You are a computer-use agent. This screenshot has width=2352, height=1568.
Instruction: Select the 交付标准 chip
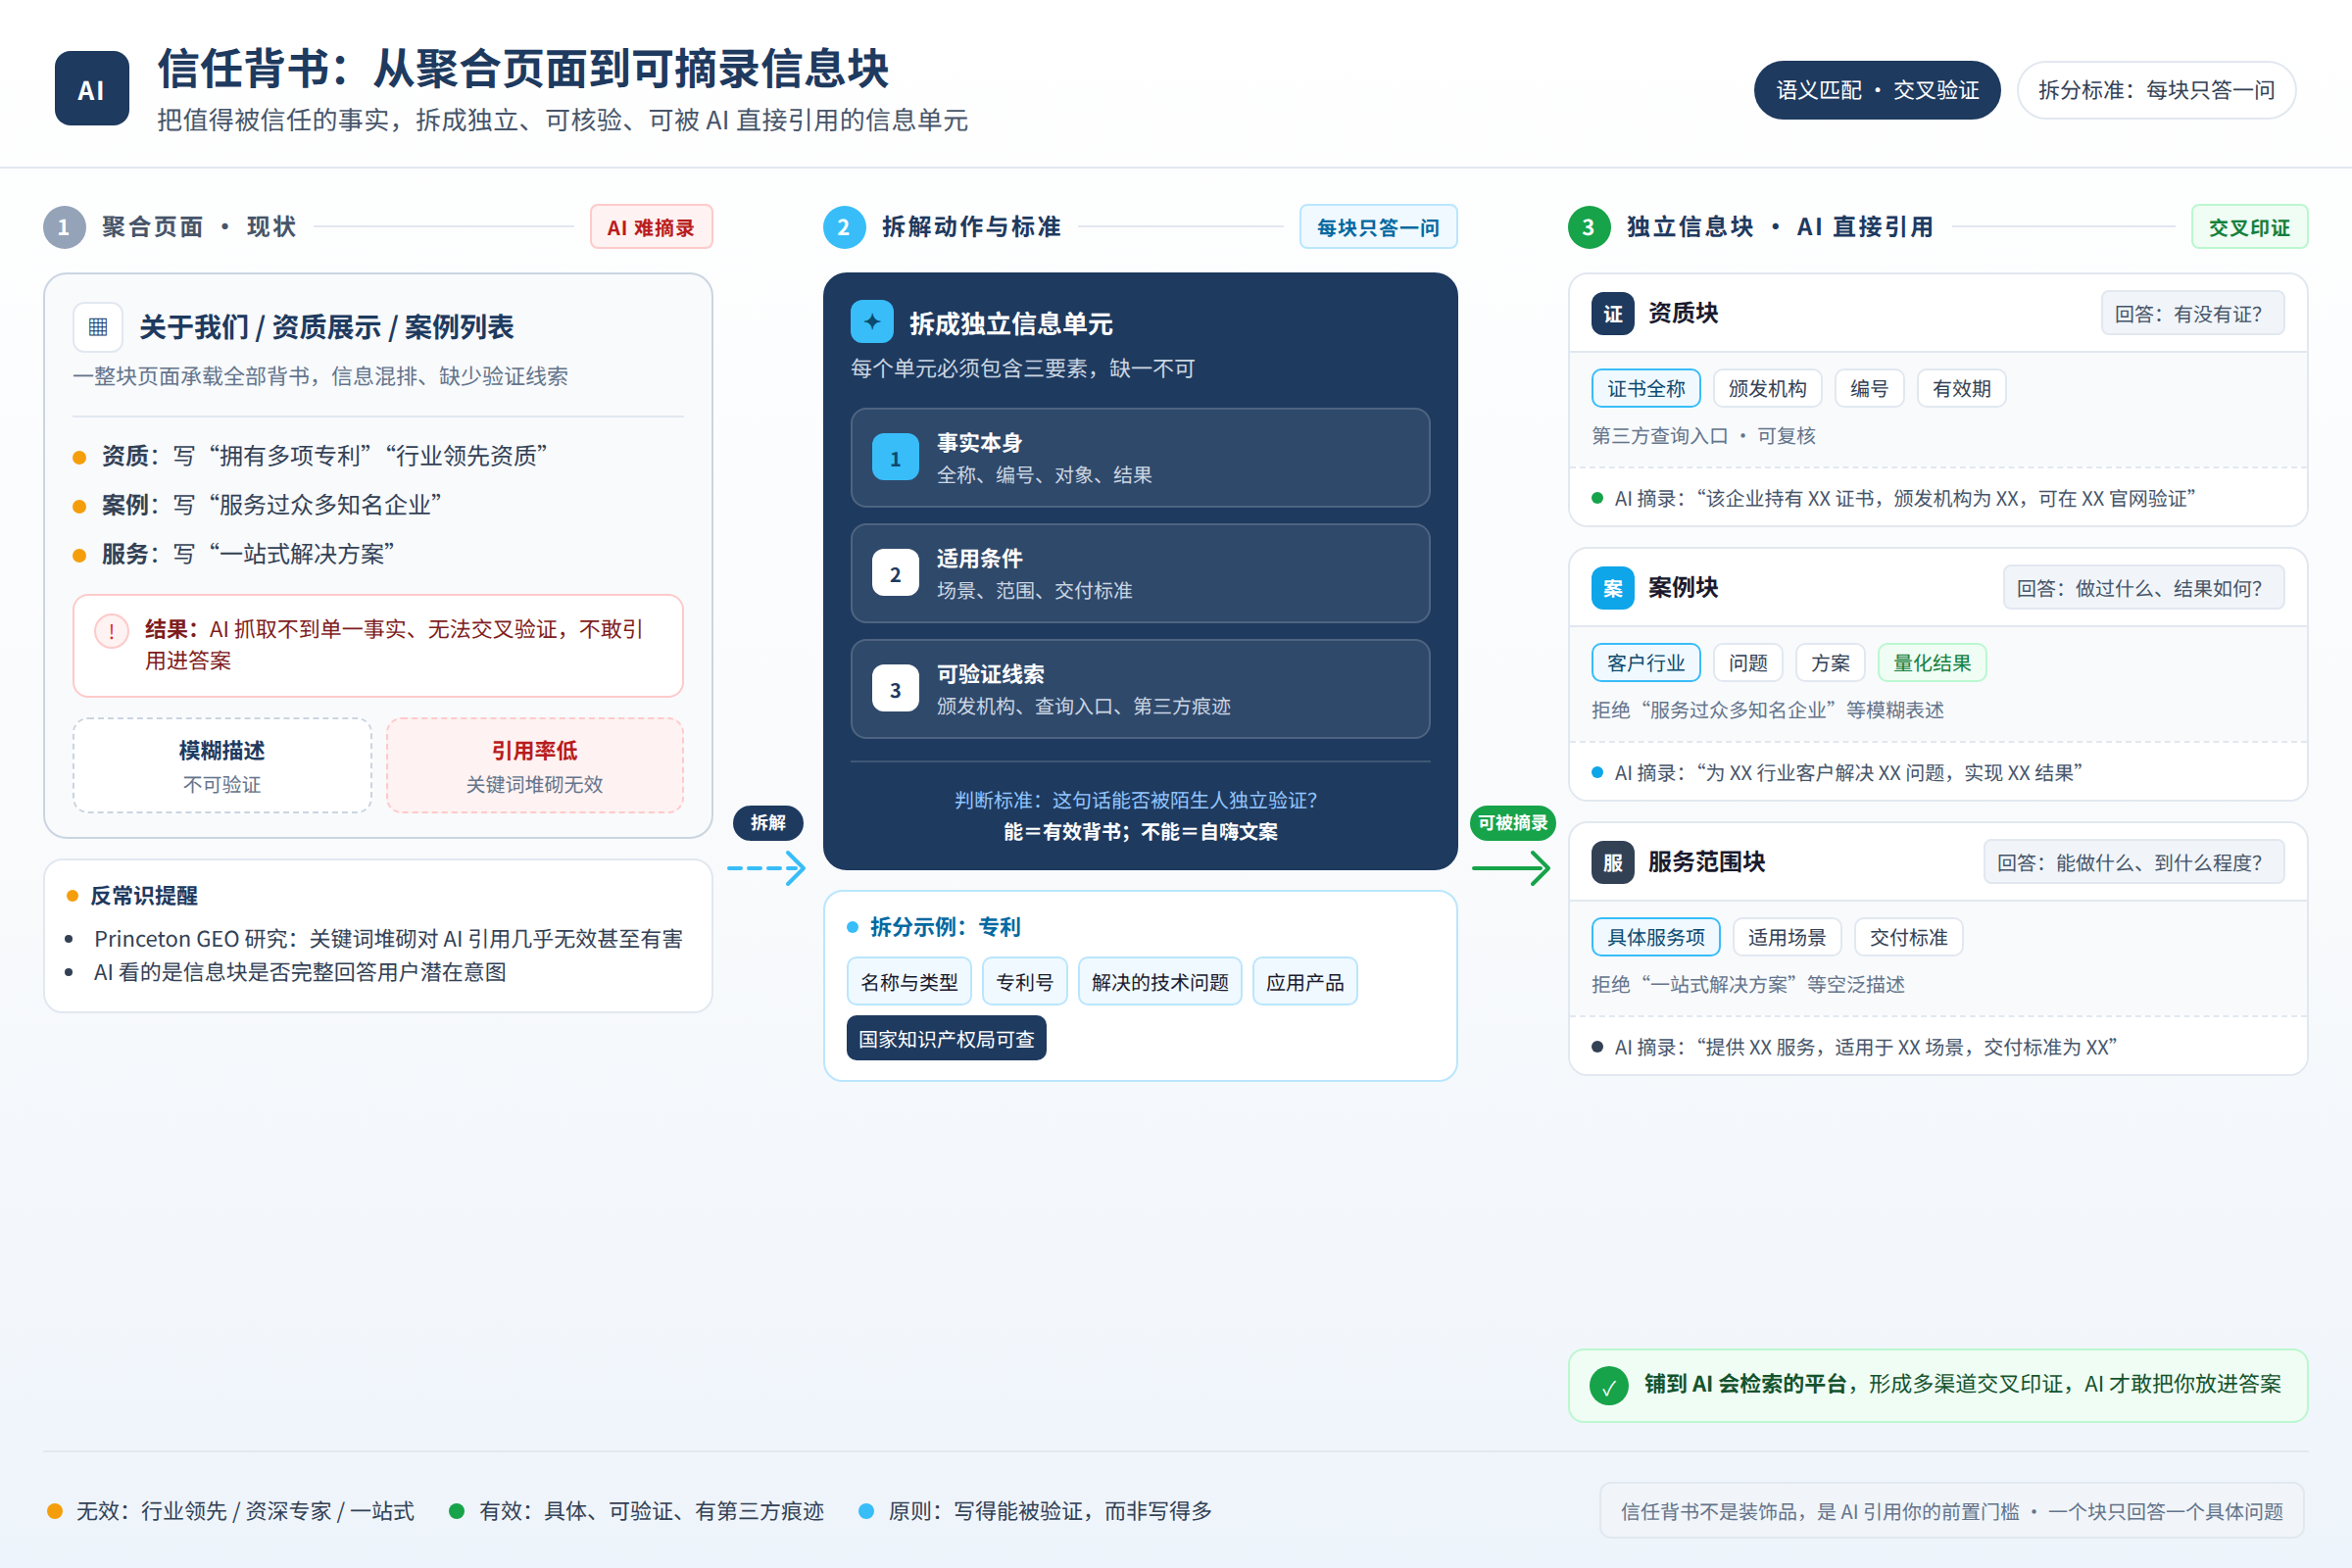[1909, 937]
